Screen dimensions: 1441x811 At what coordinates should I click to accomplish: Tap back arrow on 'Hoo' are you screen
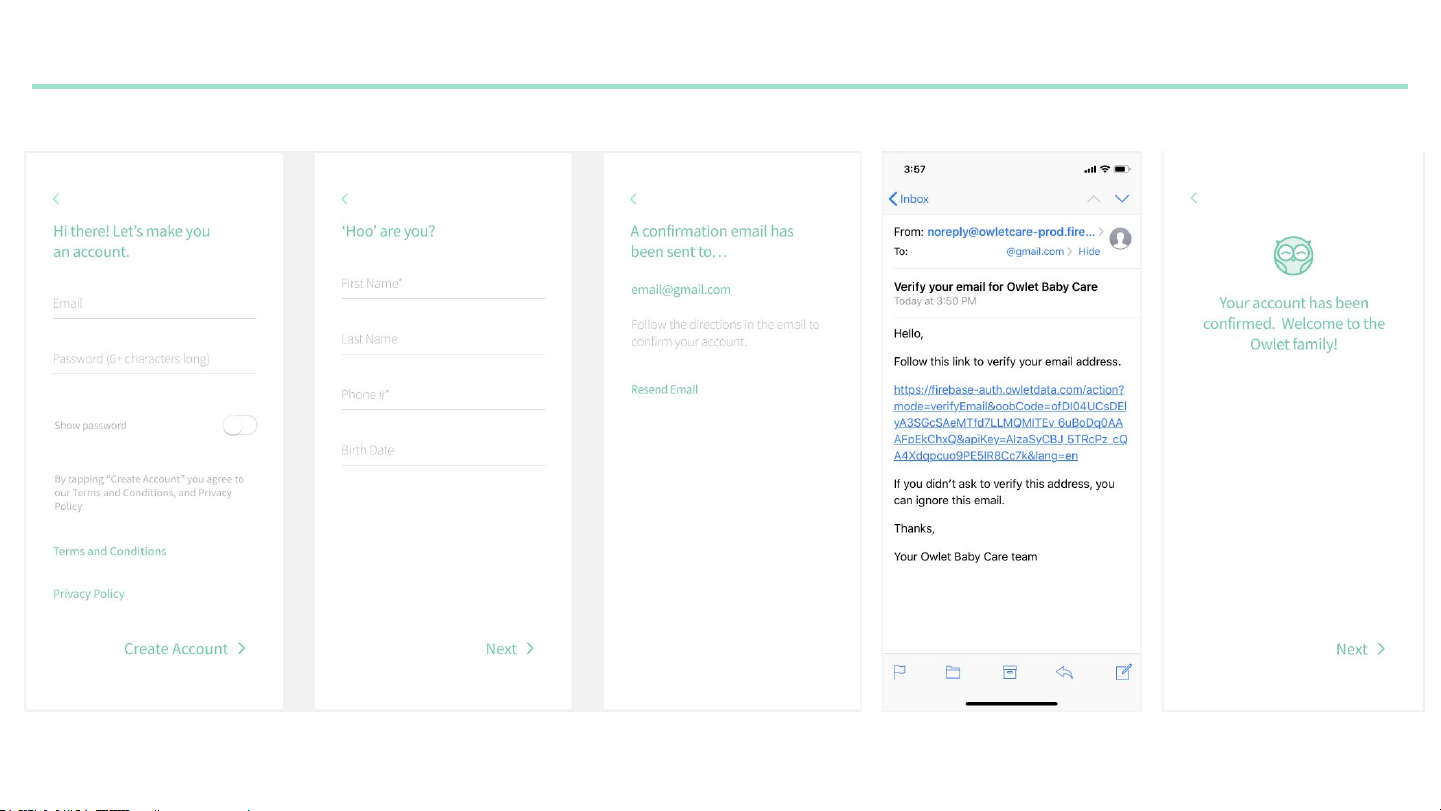click(x=345, y=199)
